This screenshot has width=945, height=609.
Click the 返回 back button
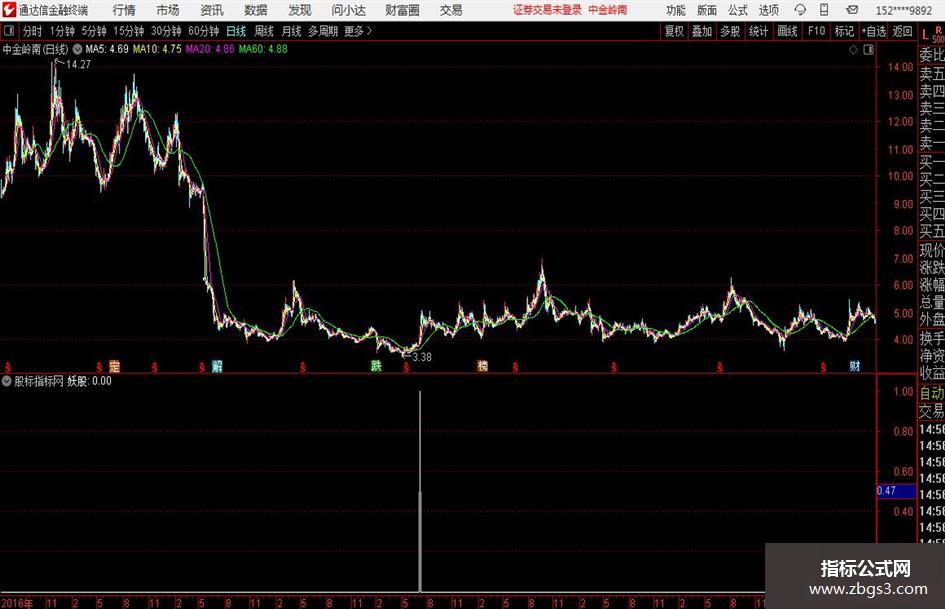pyautogui.click(x=902, y=31)
